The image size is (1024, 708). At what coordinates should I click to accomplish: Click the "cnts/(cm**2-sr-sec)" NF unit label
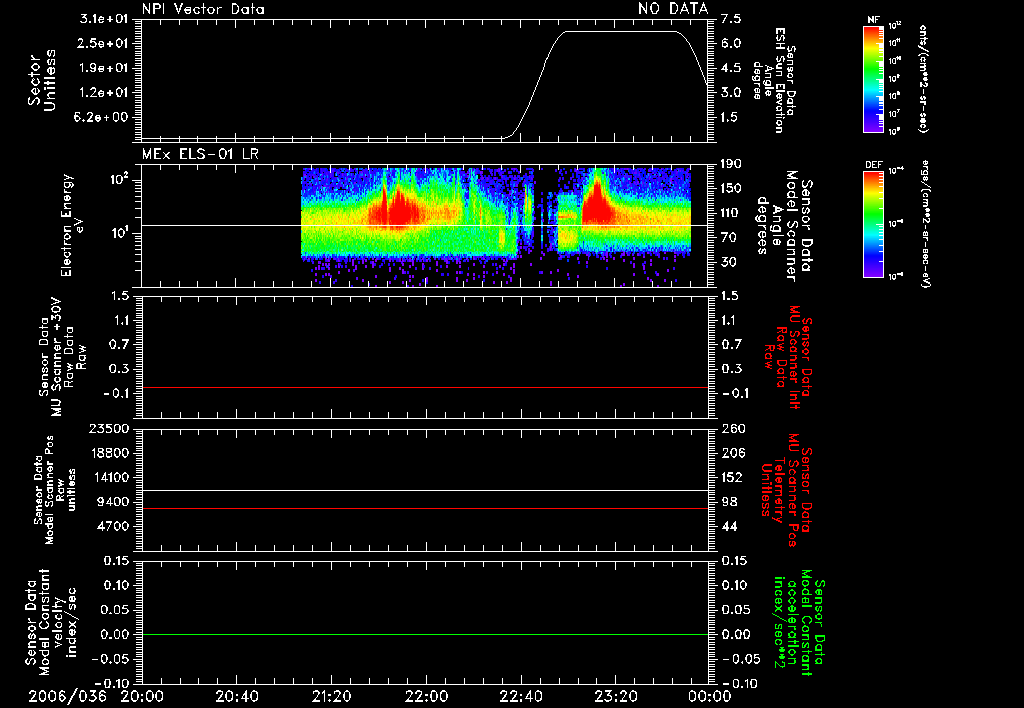point(923,78)
